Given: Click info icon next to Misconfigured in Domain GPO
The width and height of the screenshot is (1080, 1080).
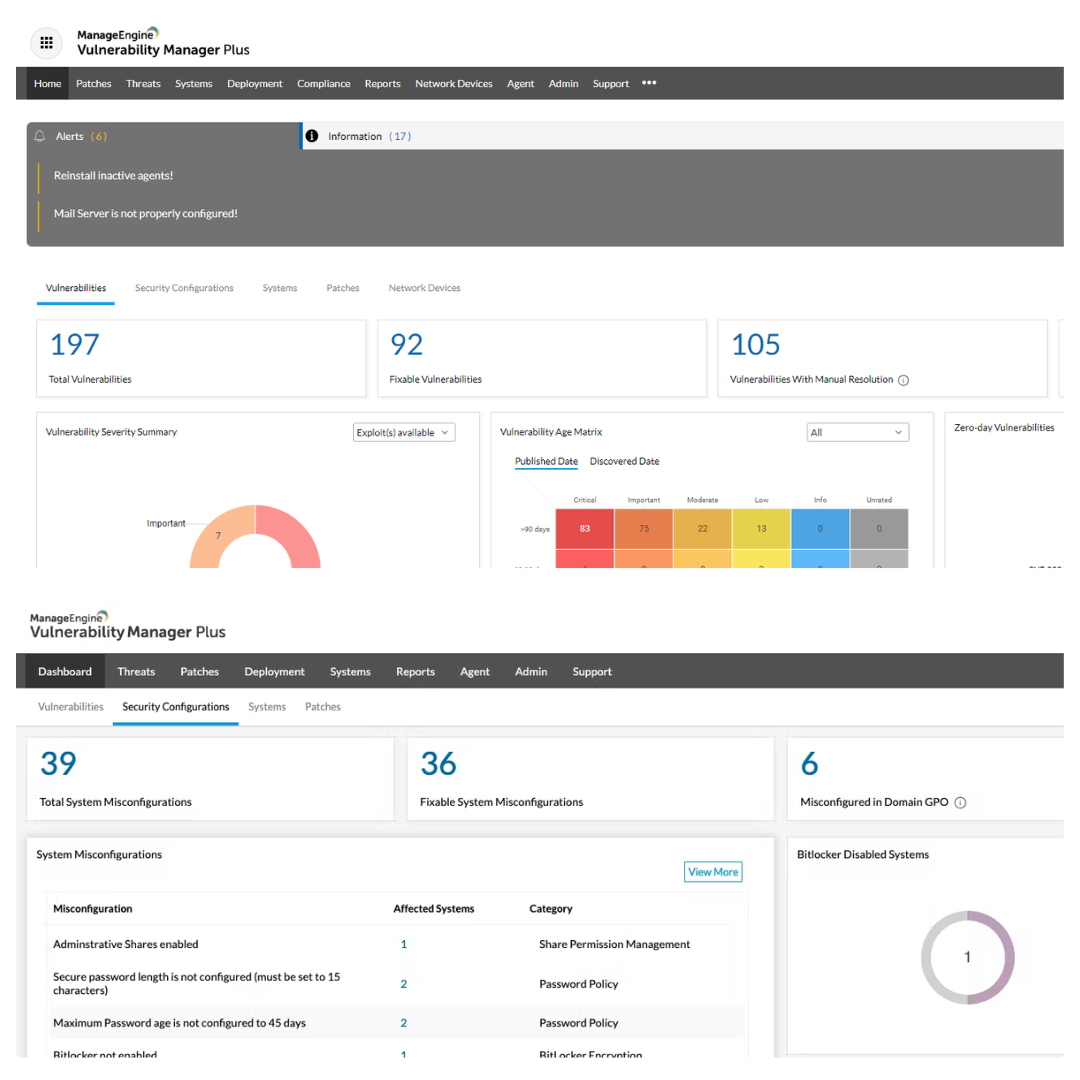Looking at the screenshot, I should [960, 802].
